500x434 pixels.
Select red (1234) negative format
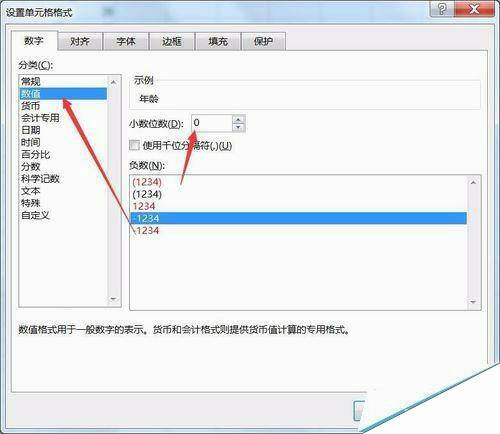click(x=299, y=182)
